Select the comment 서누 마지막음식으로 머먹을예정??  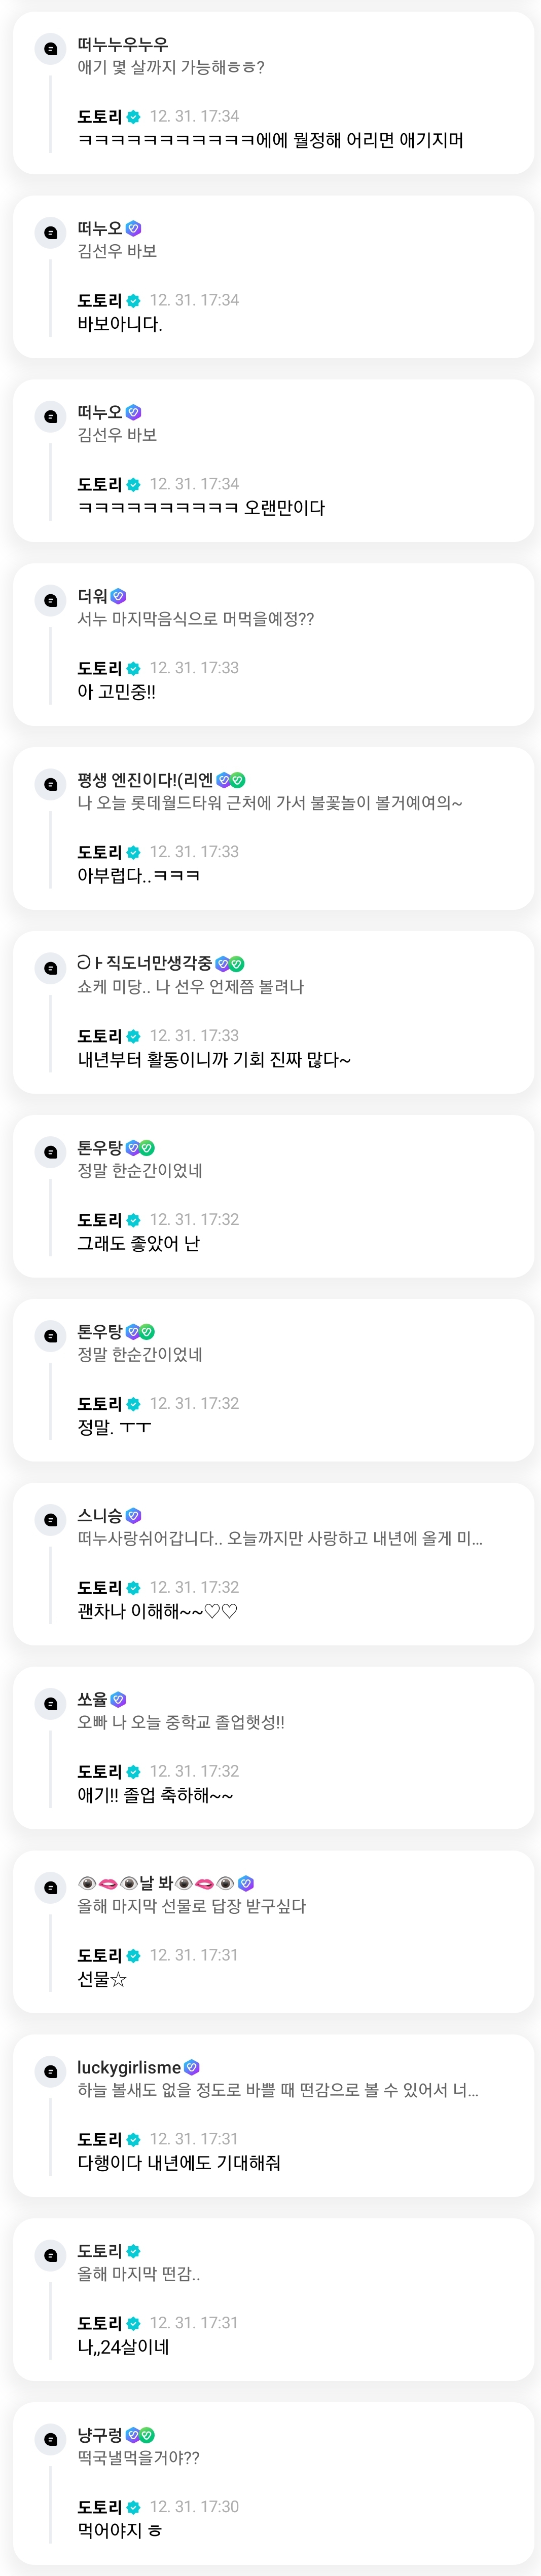click(x=196, y=619)
